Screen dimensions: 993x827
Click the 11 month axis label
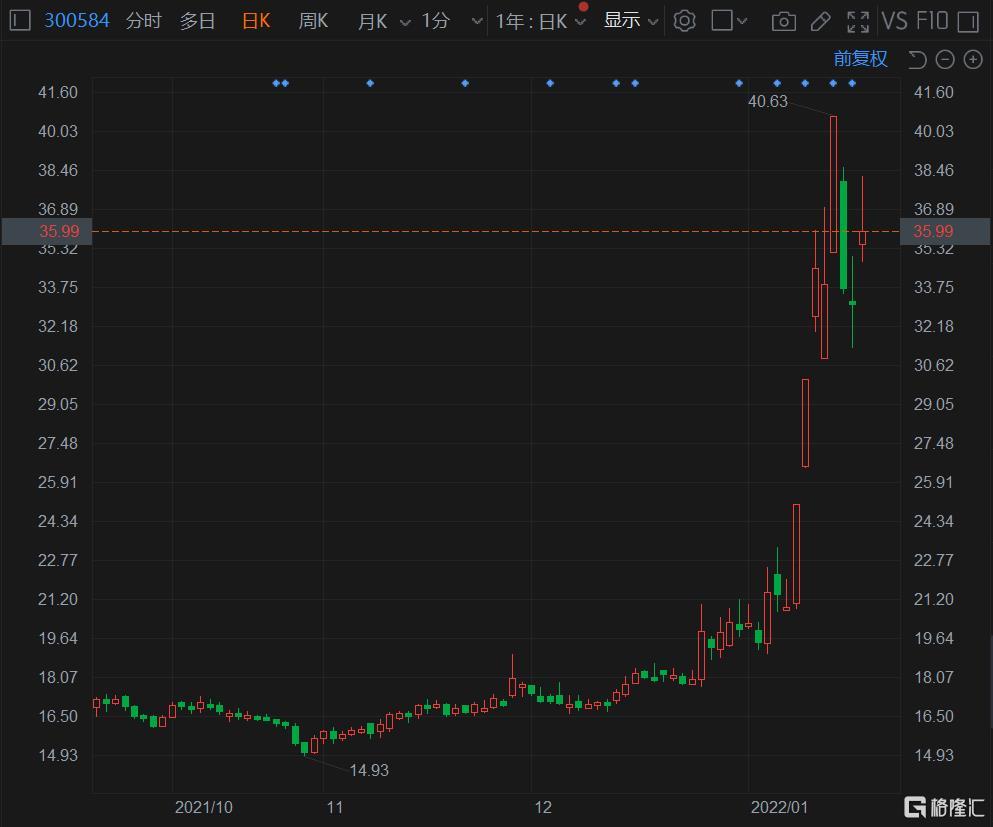pos(334,807)
